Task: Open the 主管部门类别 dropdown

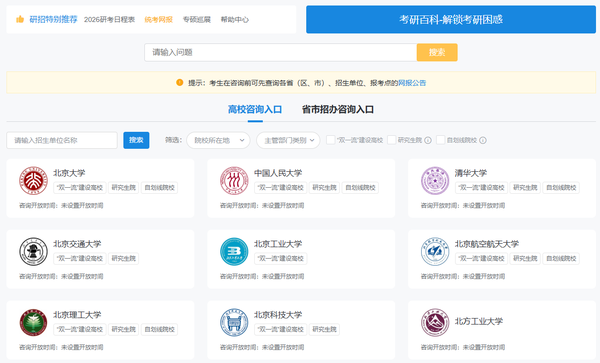Action: [288, 140]
